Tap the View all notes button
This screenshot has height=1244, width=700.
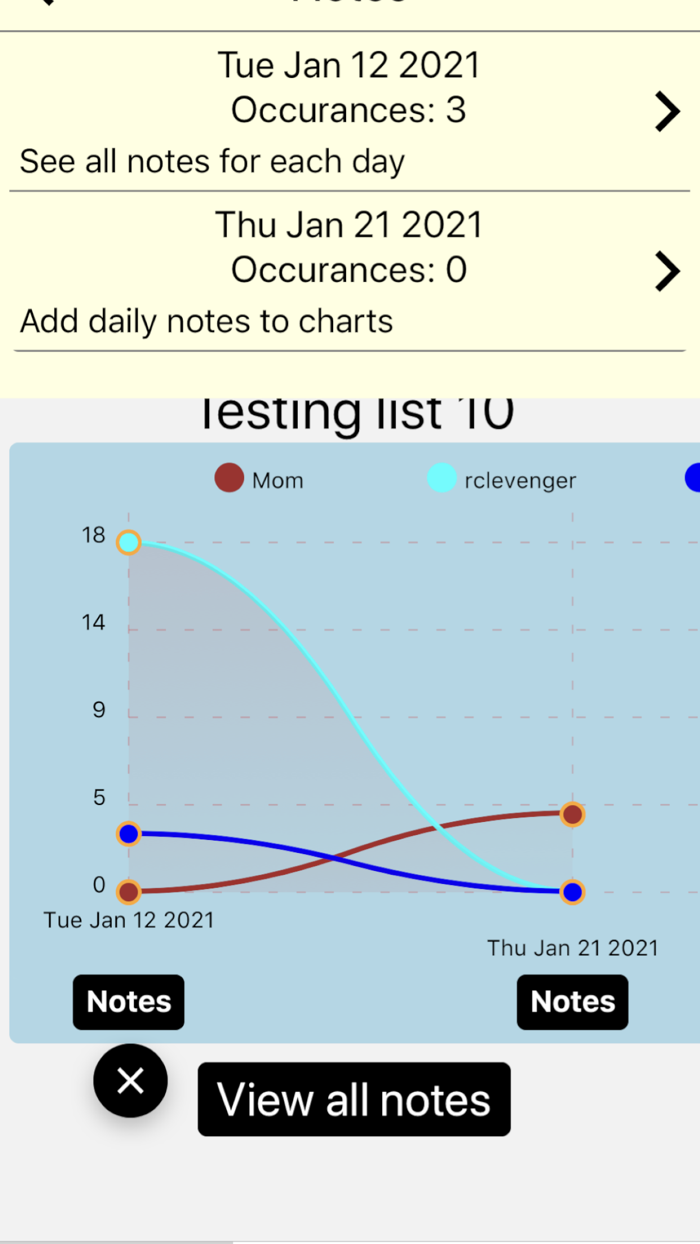[x=354, y=1099]
